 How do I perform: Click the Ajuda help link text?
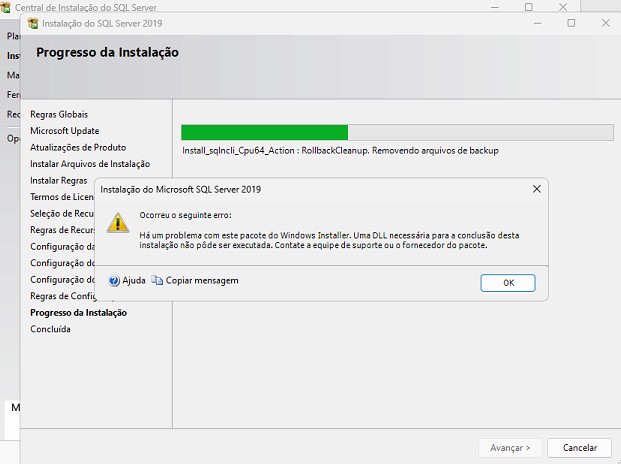134,280
